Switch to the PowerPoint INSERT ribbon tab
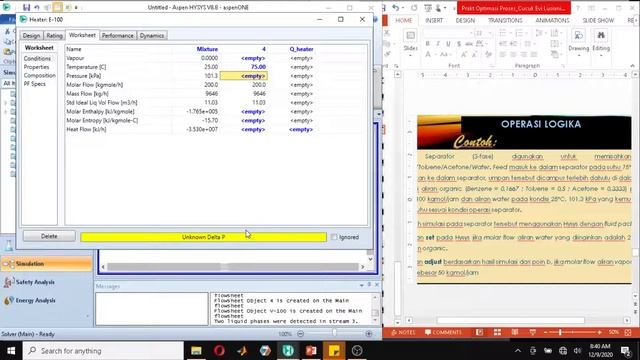The height and width of the screenshot is (360, 640). pyautogui.click(x=434, y=20)
